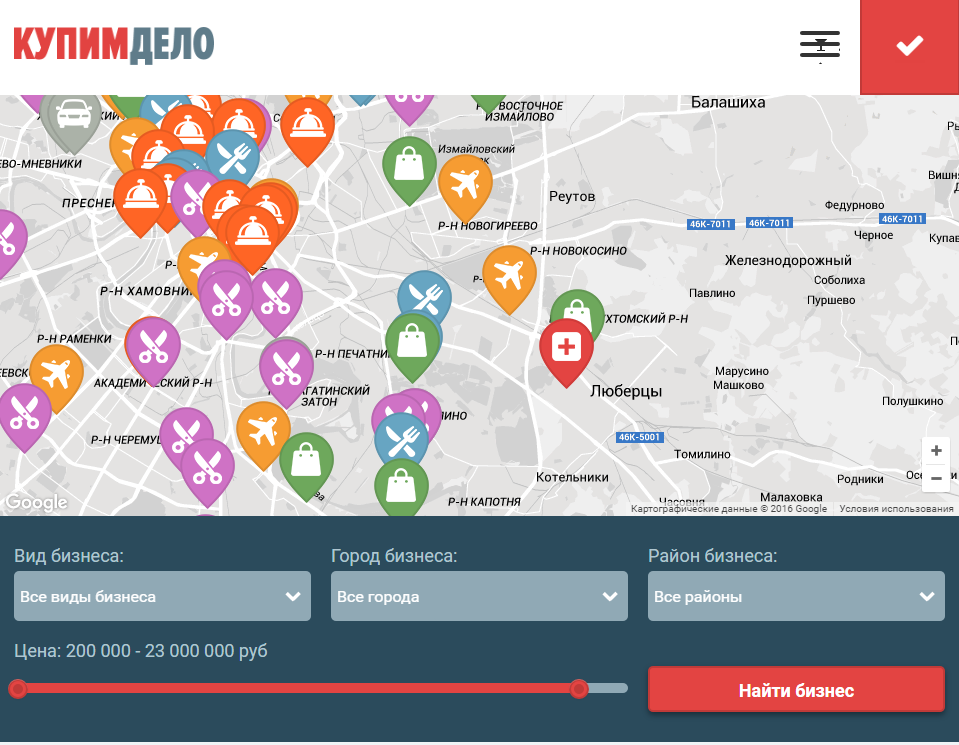Select the blue fork-and-knife marker among the orange bell markers
Image resolution: width=959 pixels, height=745 pixels.
coord(233,157)
